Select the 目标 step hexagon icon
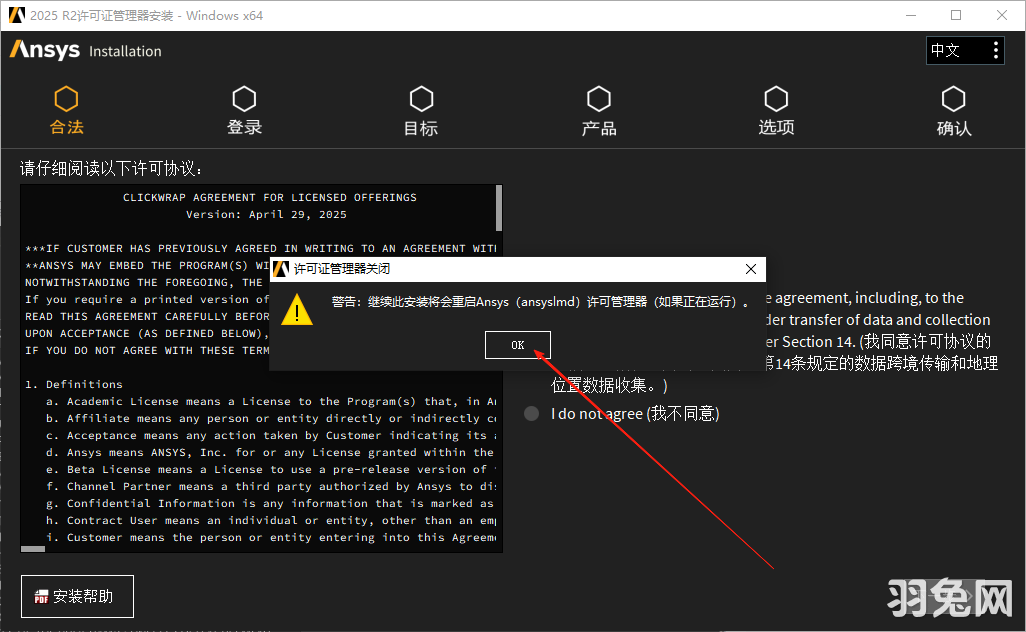 pos(421,99)
